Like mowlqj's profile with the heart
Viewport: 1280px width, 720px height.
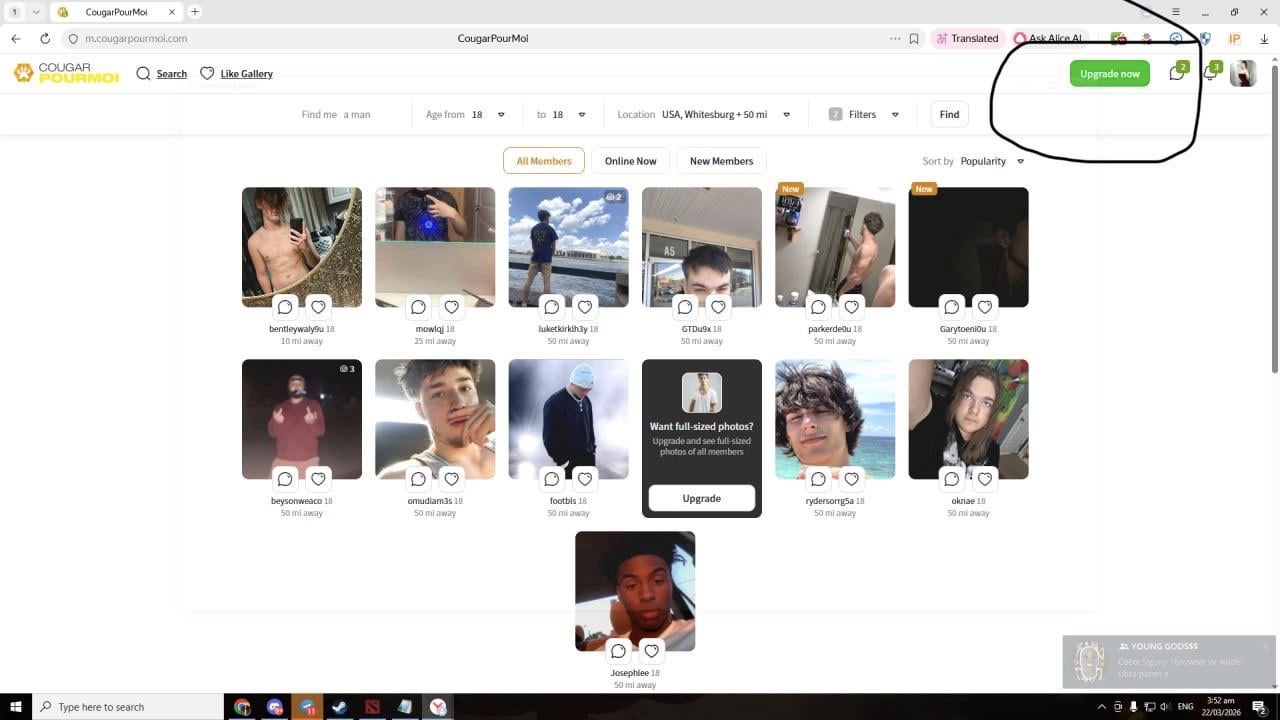(451, 307)
